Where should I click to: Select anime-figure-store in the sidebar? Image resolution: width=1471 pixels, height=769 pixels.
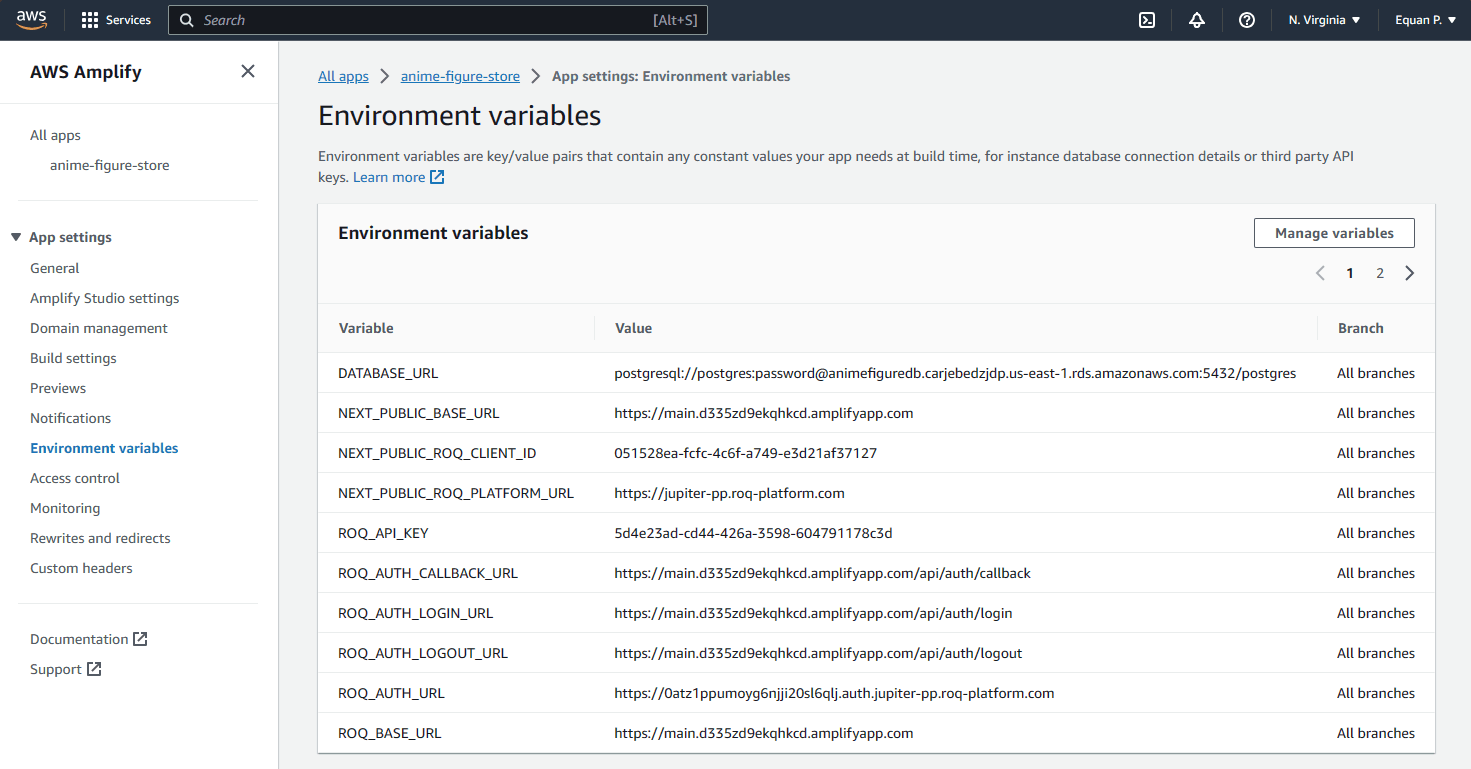tap(110, 165)
